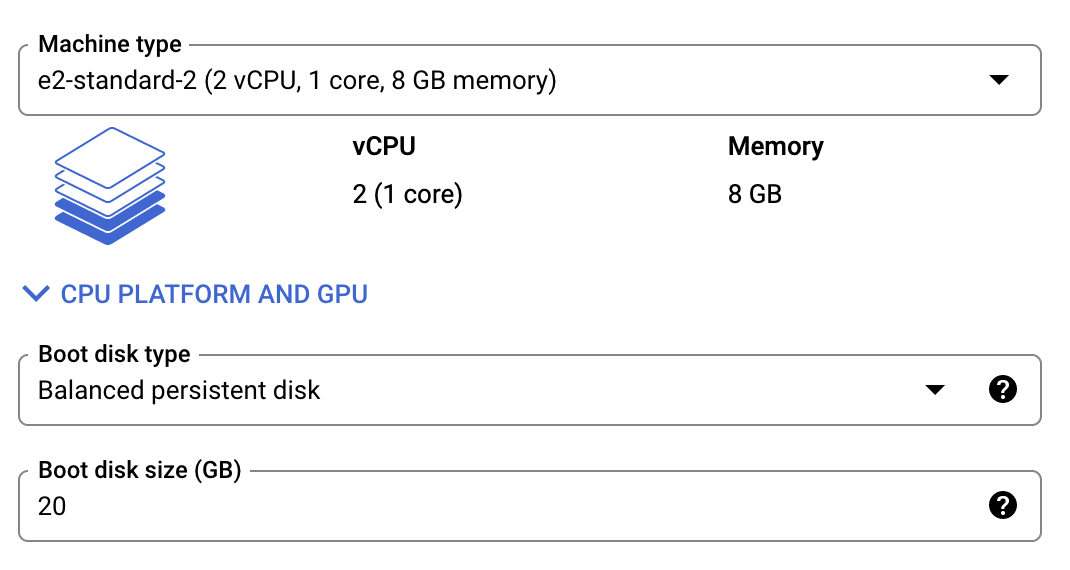
Task: Click the stacked layers machine icon
Action: point(110,186)
